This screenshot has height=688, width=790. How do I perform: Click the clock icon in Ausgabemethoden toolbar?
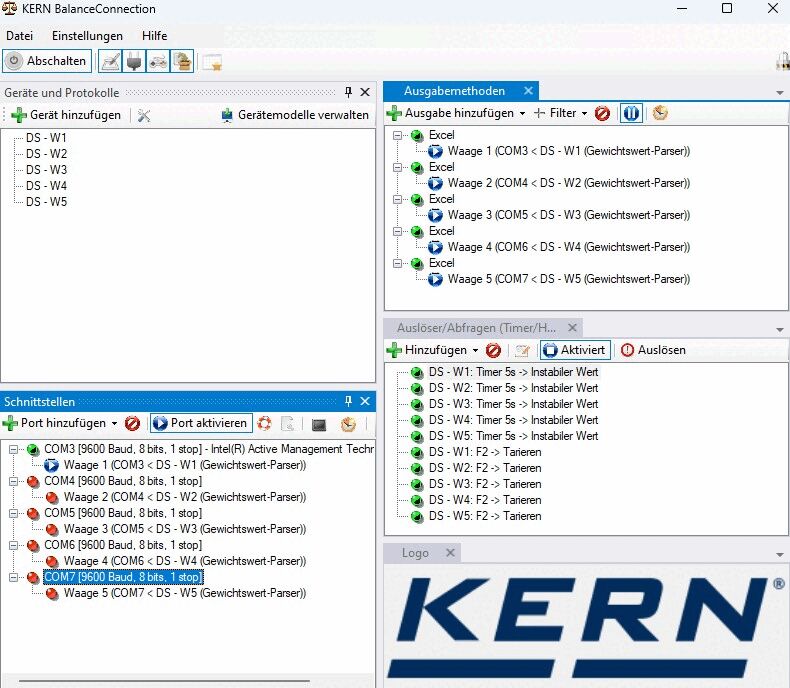[660, 113]
